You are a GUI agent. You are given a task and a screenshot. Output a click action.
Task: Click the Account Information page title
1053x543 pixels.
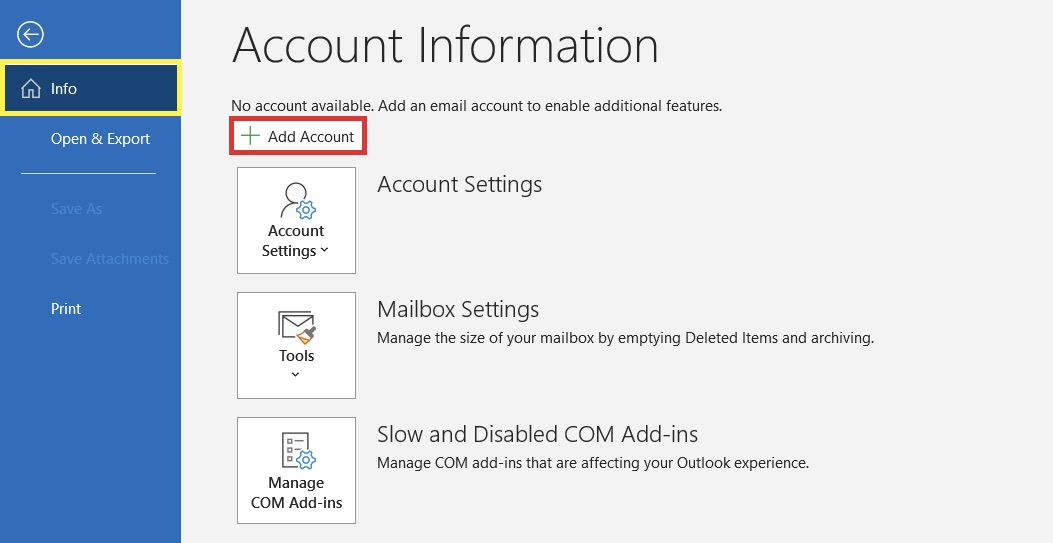pos(445,45)
